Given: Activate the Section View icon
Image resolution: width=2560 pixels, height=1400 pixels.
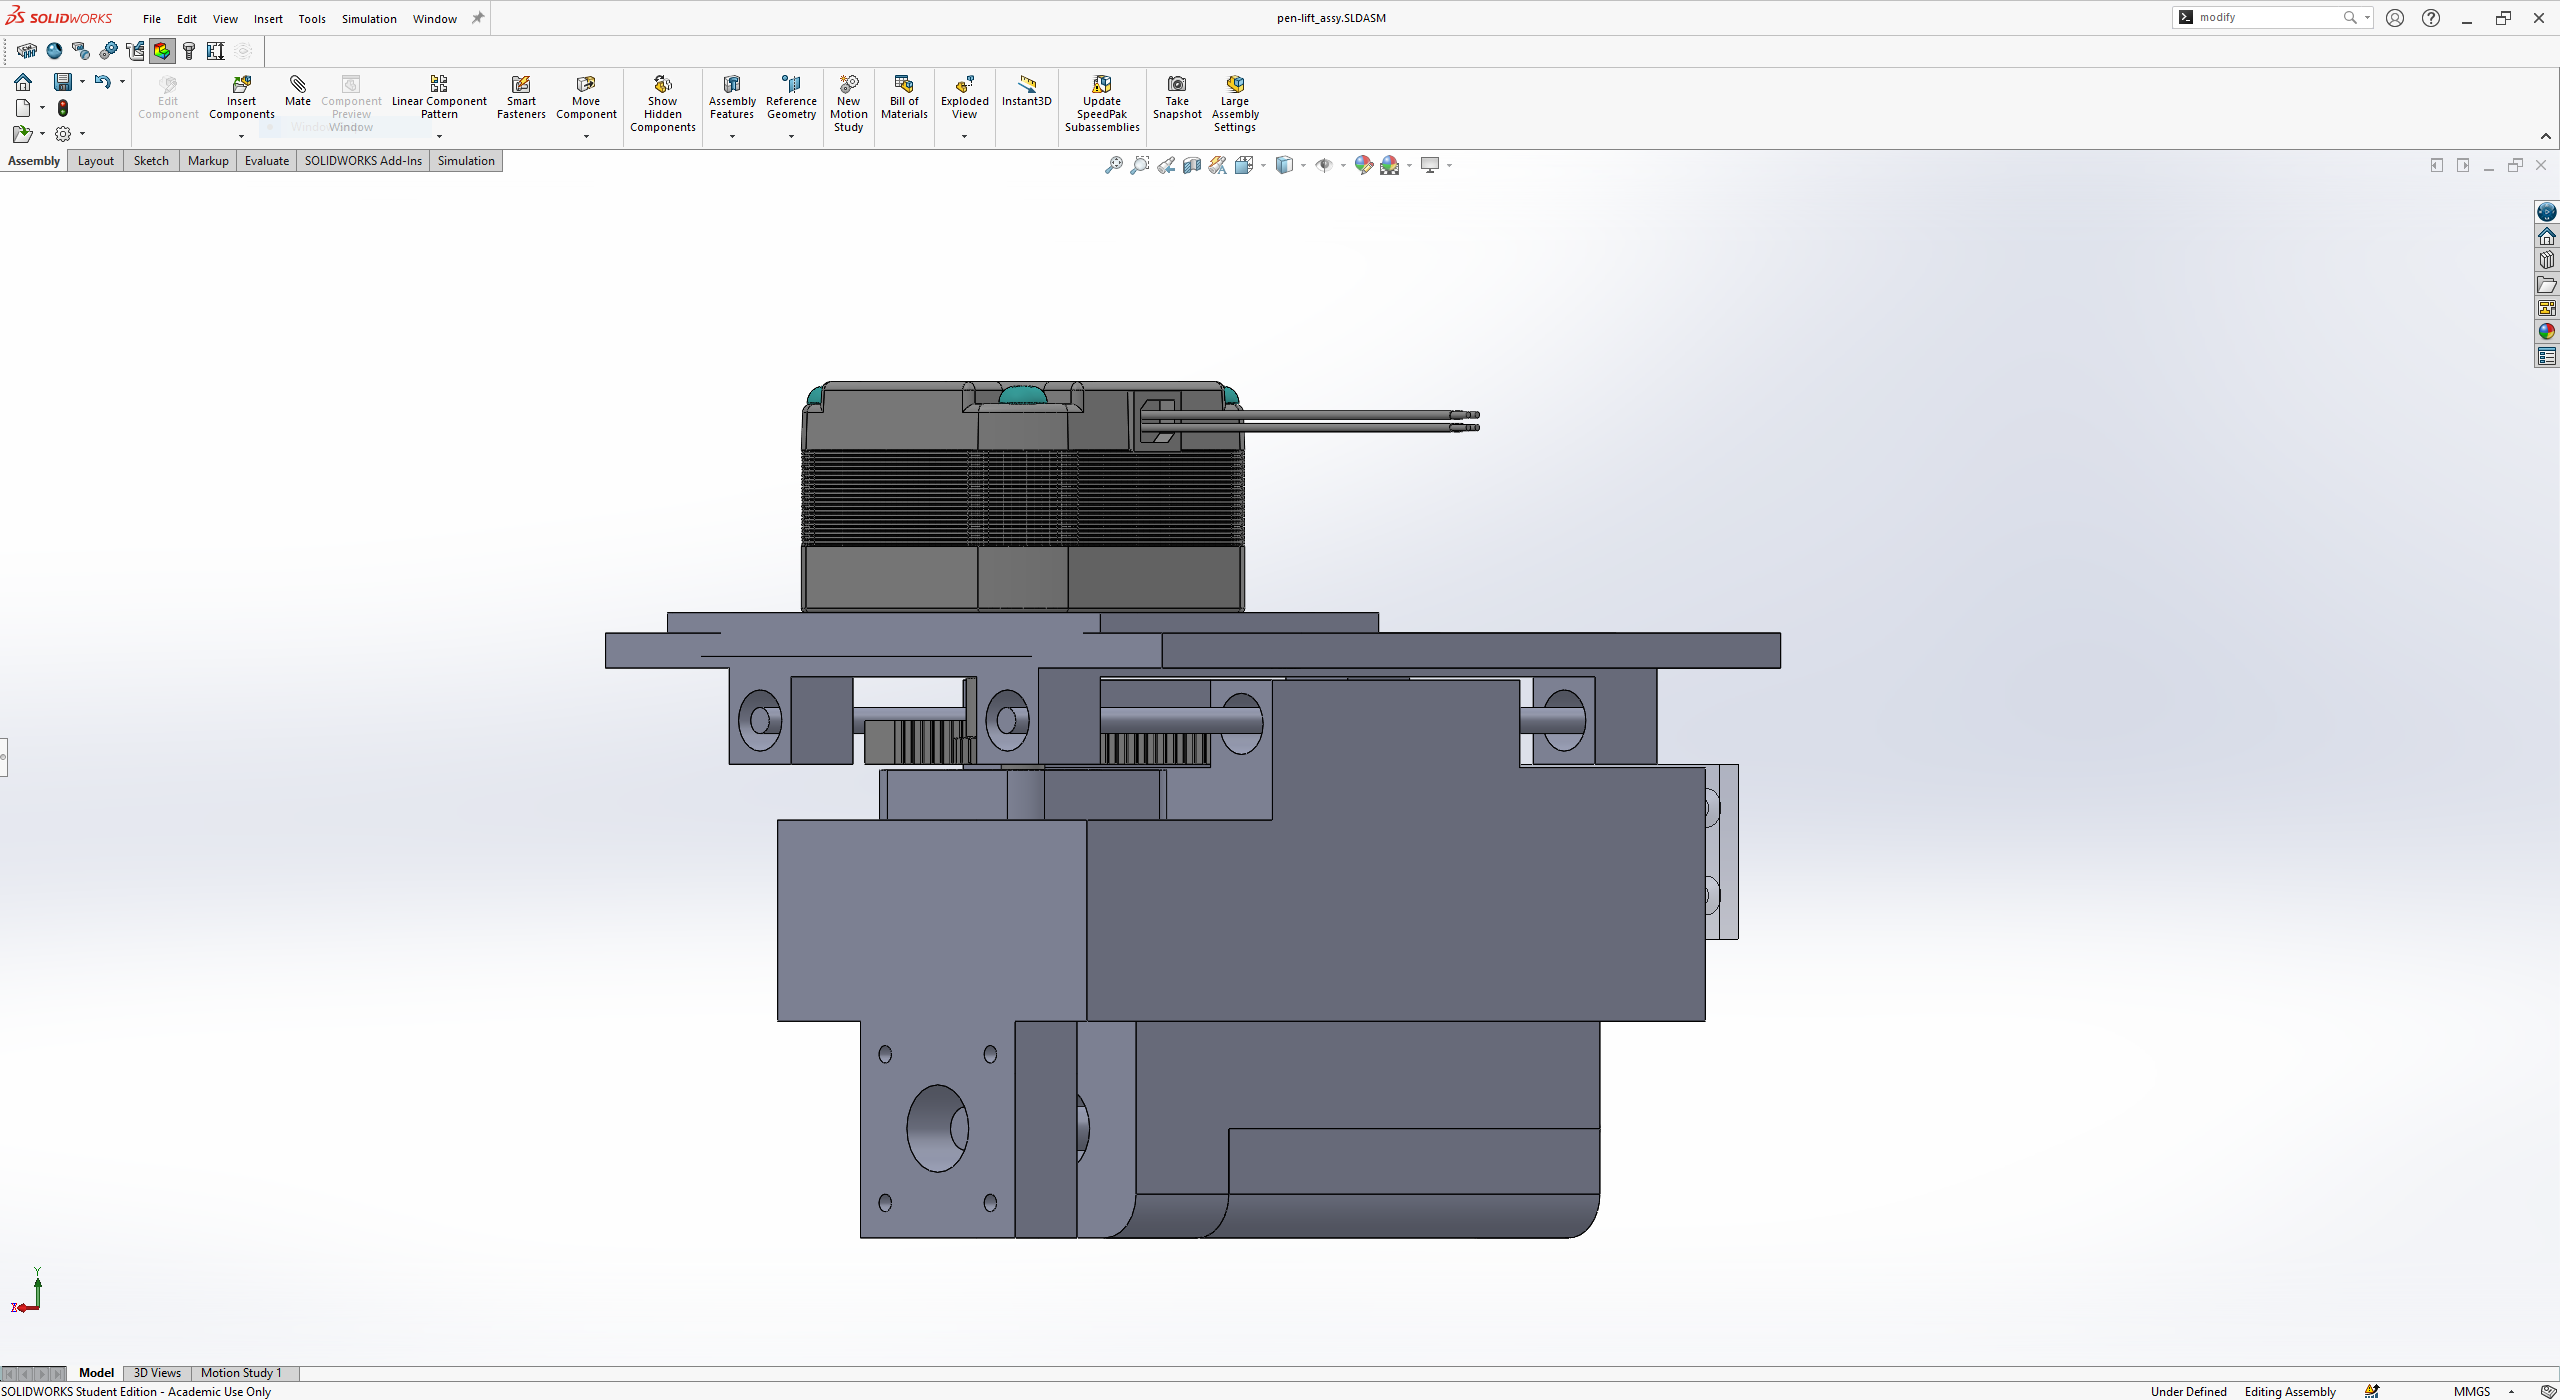Looking at the screenshot, I should click(x=1192, y=166).
